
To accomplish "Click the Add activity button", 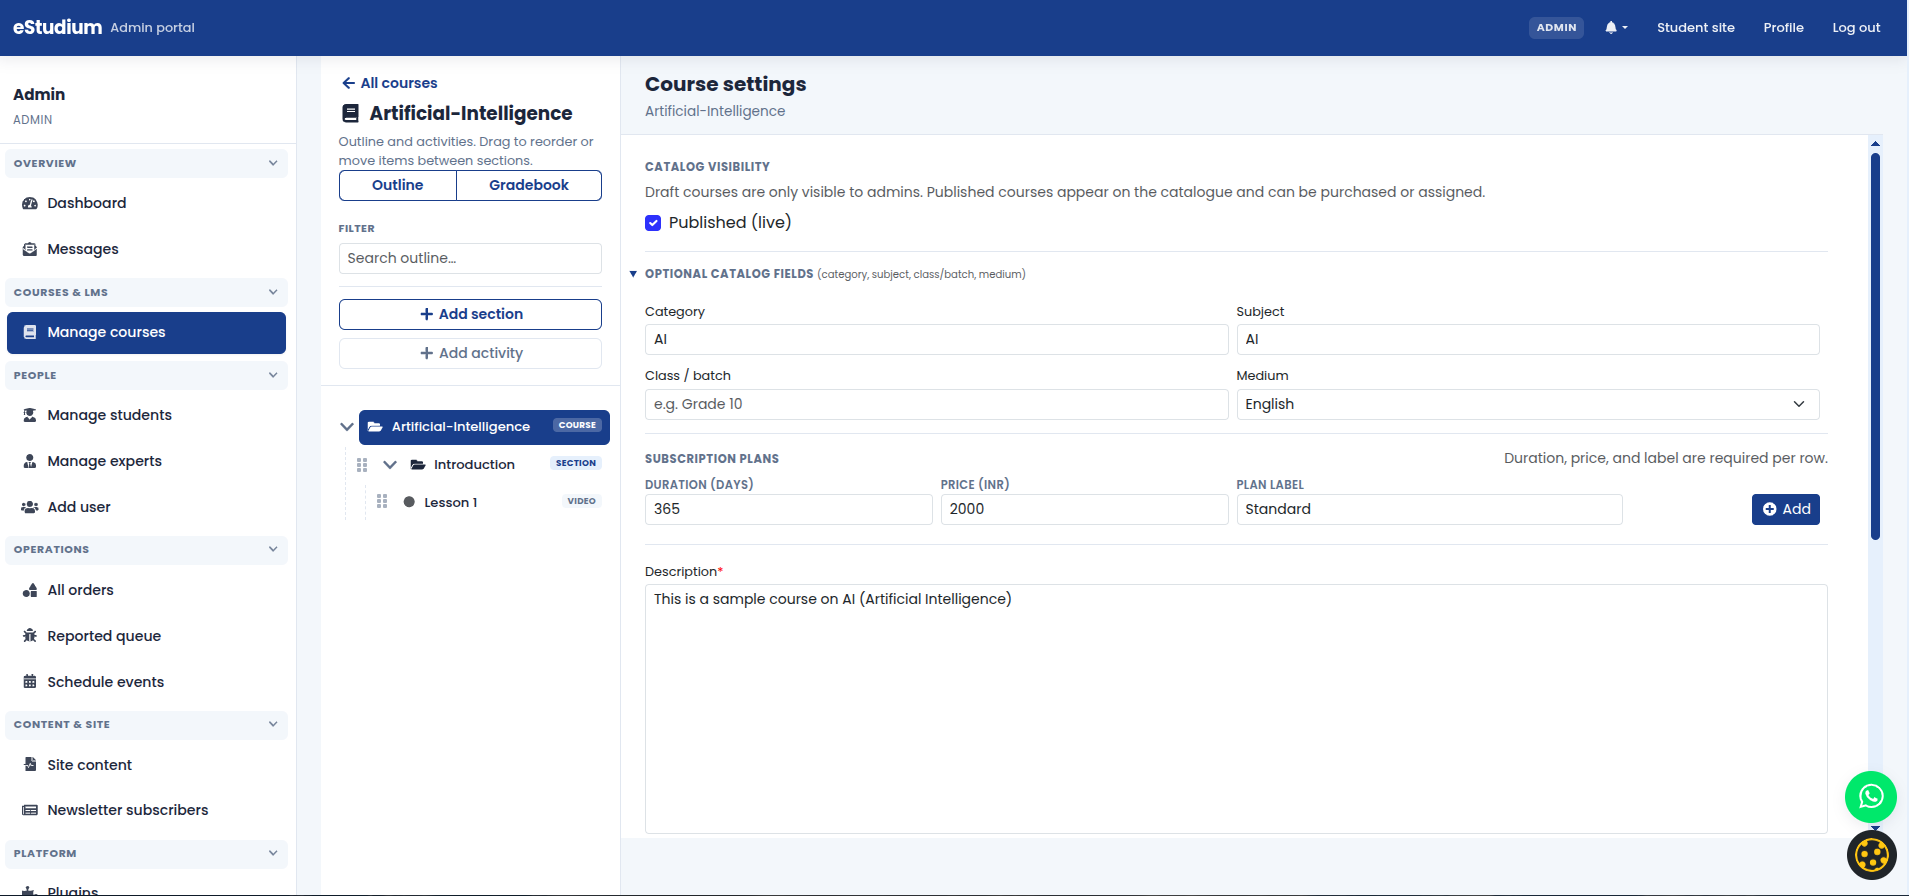I will (x=470, y=353).
